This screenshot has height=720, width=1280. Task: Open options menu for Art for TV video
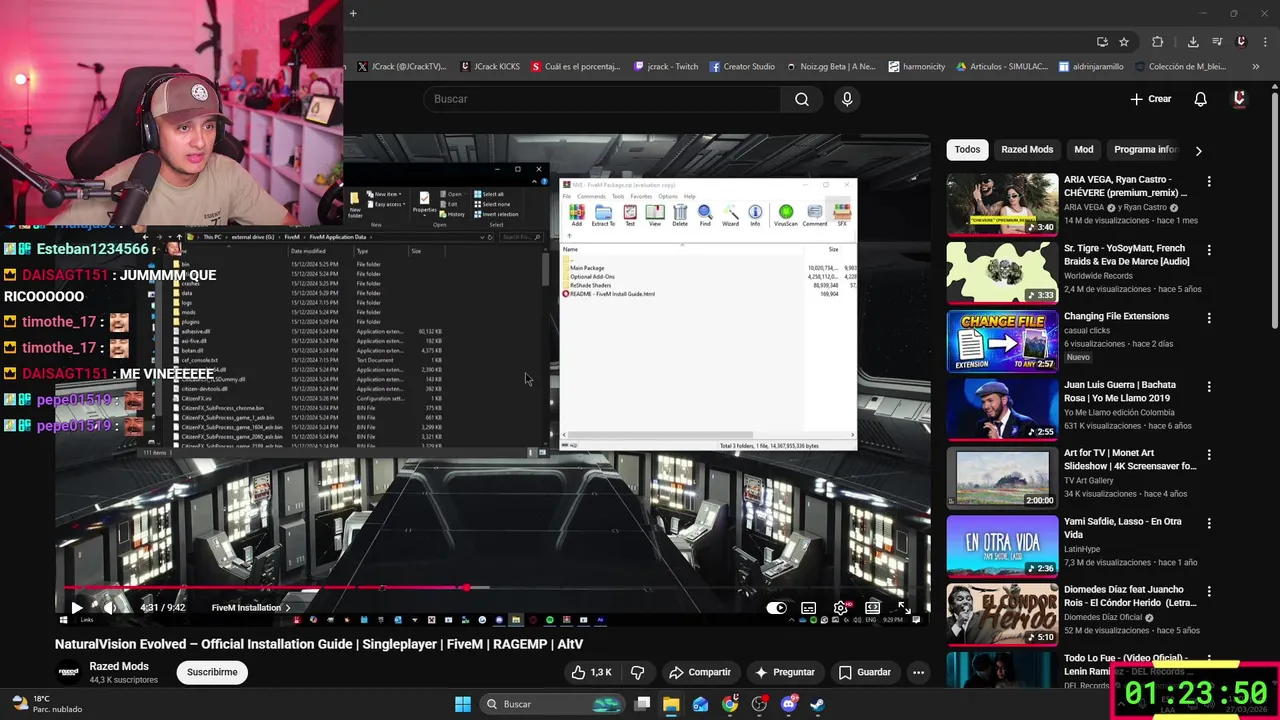point(1209,455)
